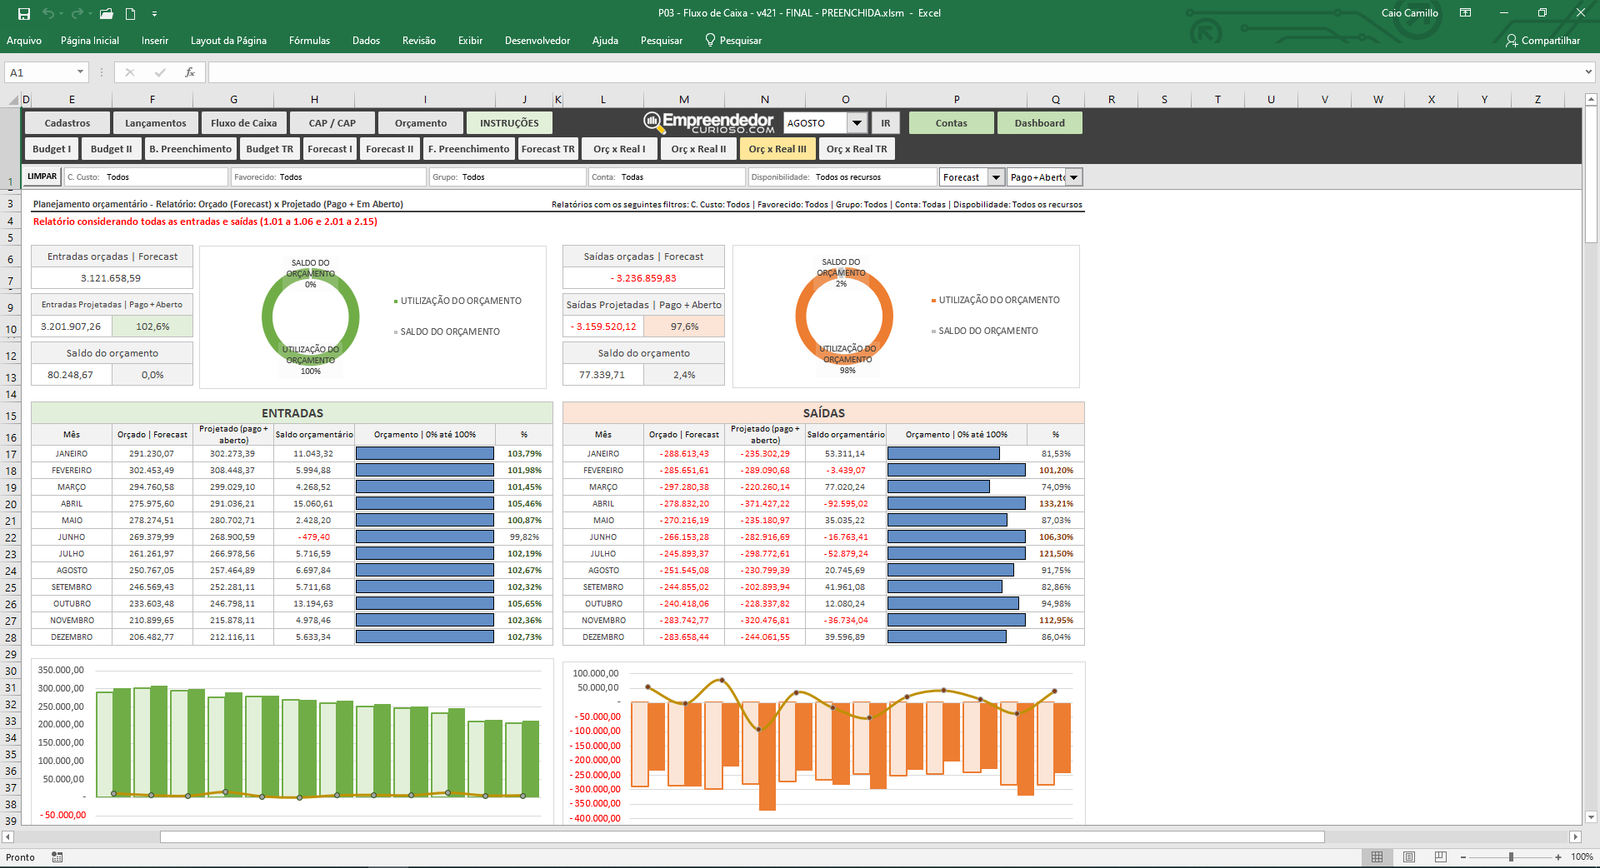This screenshot has width=1600, height=868.
Task: Switch to Page Break Preview icon
Action: click(x=1440, y=857)
